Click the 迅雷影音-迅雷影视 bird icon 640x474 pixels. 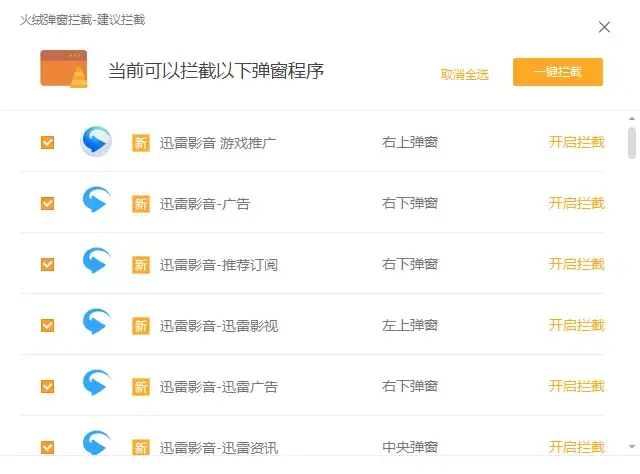coord(96,325)
